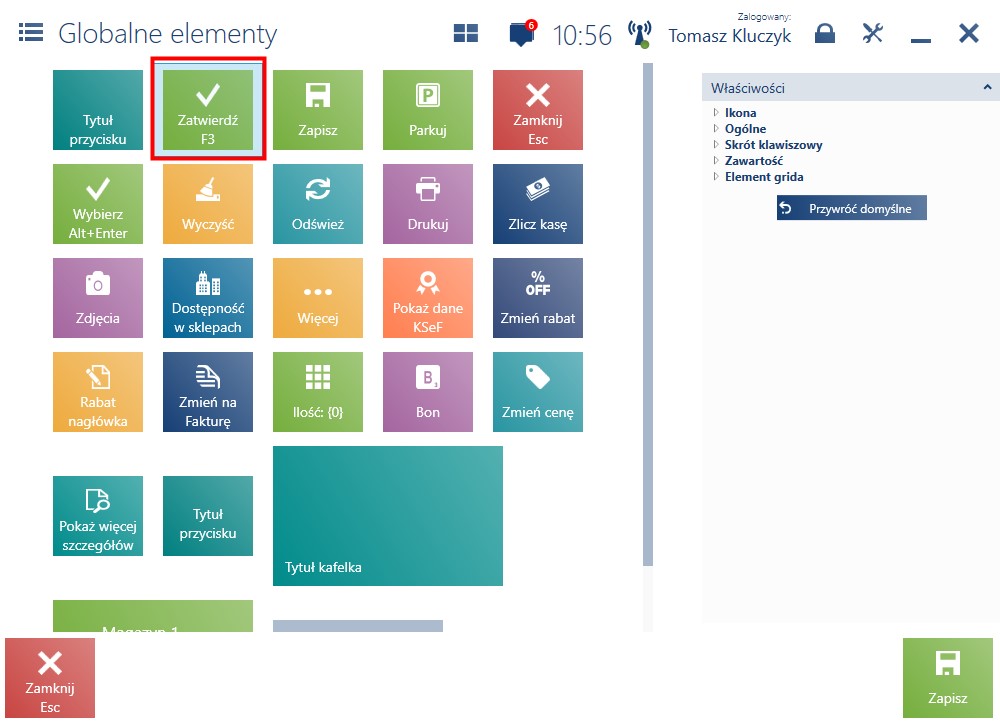
Task: Open notifications chat icon with badge
Action: (522, 33)
